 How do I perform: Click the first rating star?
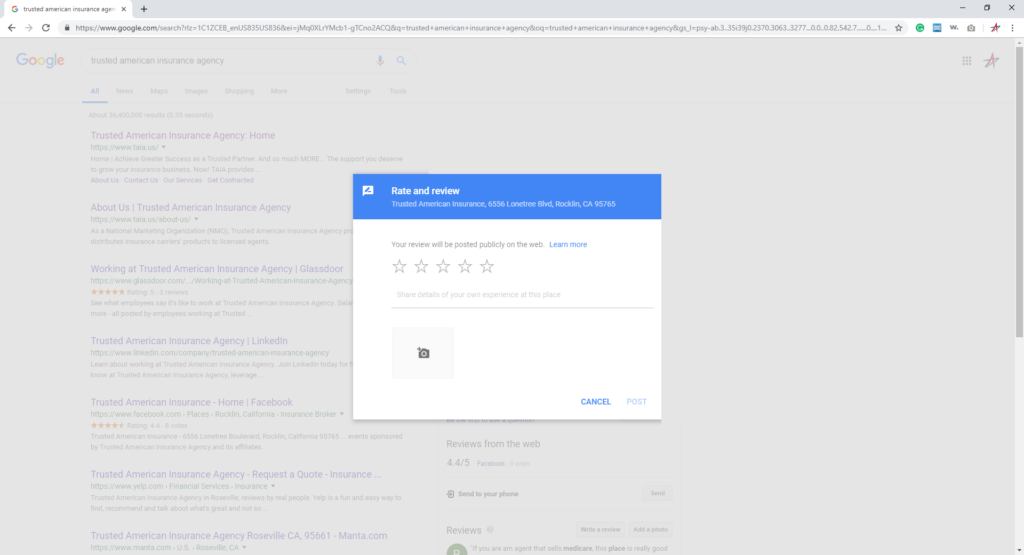click(399, 266)
